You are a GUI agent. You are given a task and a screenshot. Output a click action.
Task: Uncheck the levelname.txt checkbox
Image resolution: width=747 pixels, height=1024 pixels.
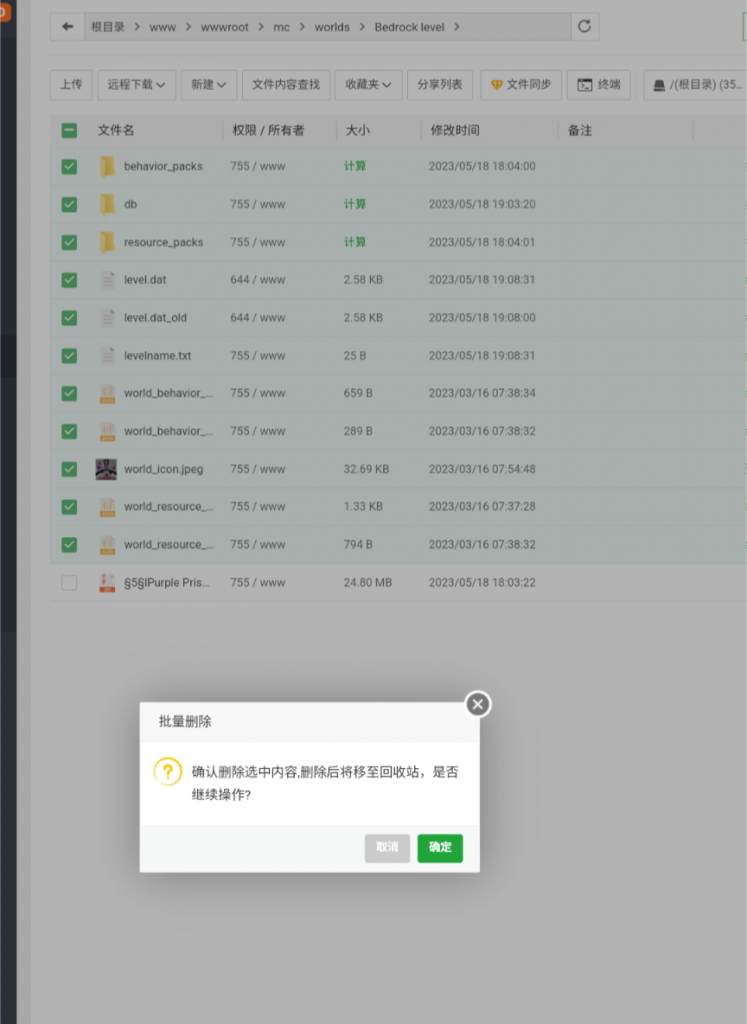tap(69, 356)
